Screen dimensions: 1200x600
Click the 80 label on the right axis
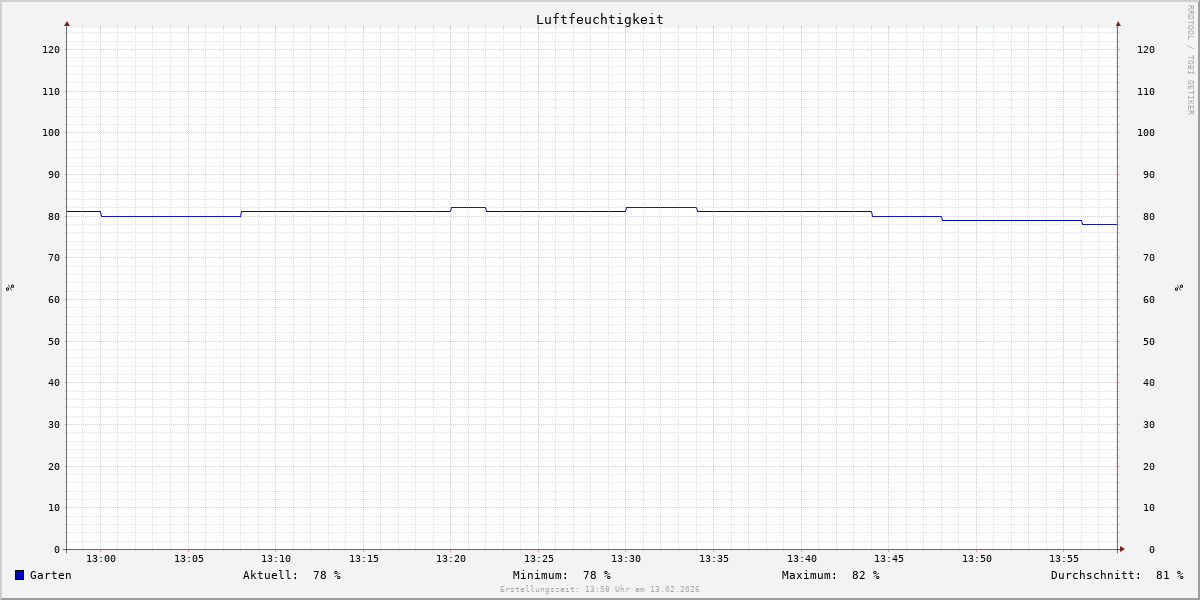1149,216
